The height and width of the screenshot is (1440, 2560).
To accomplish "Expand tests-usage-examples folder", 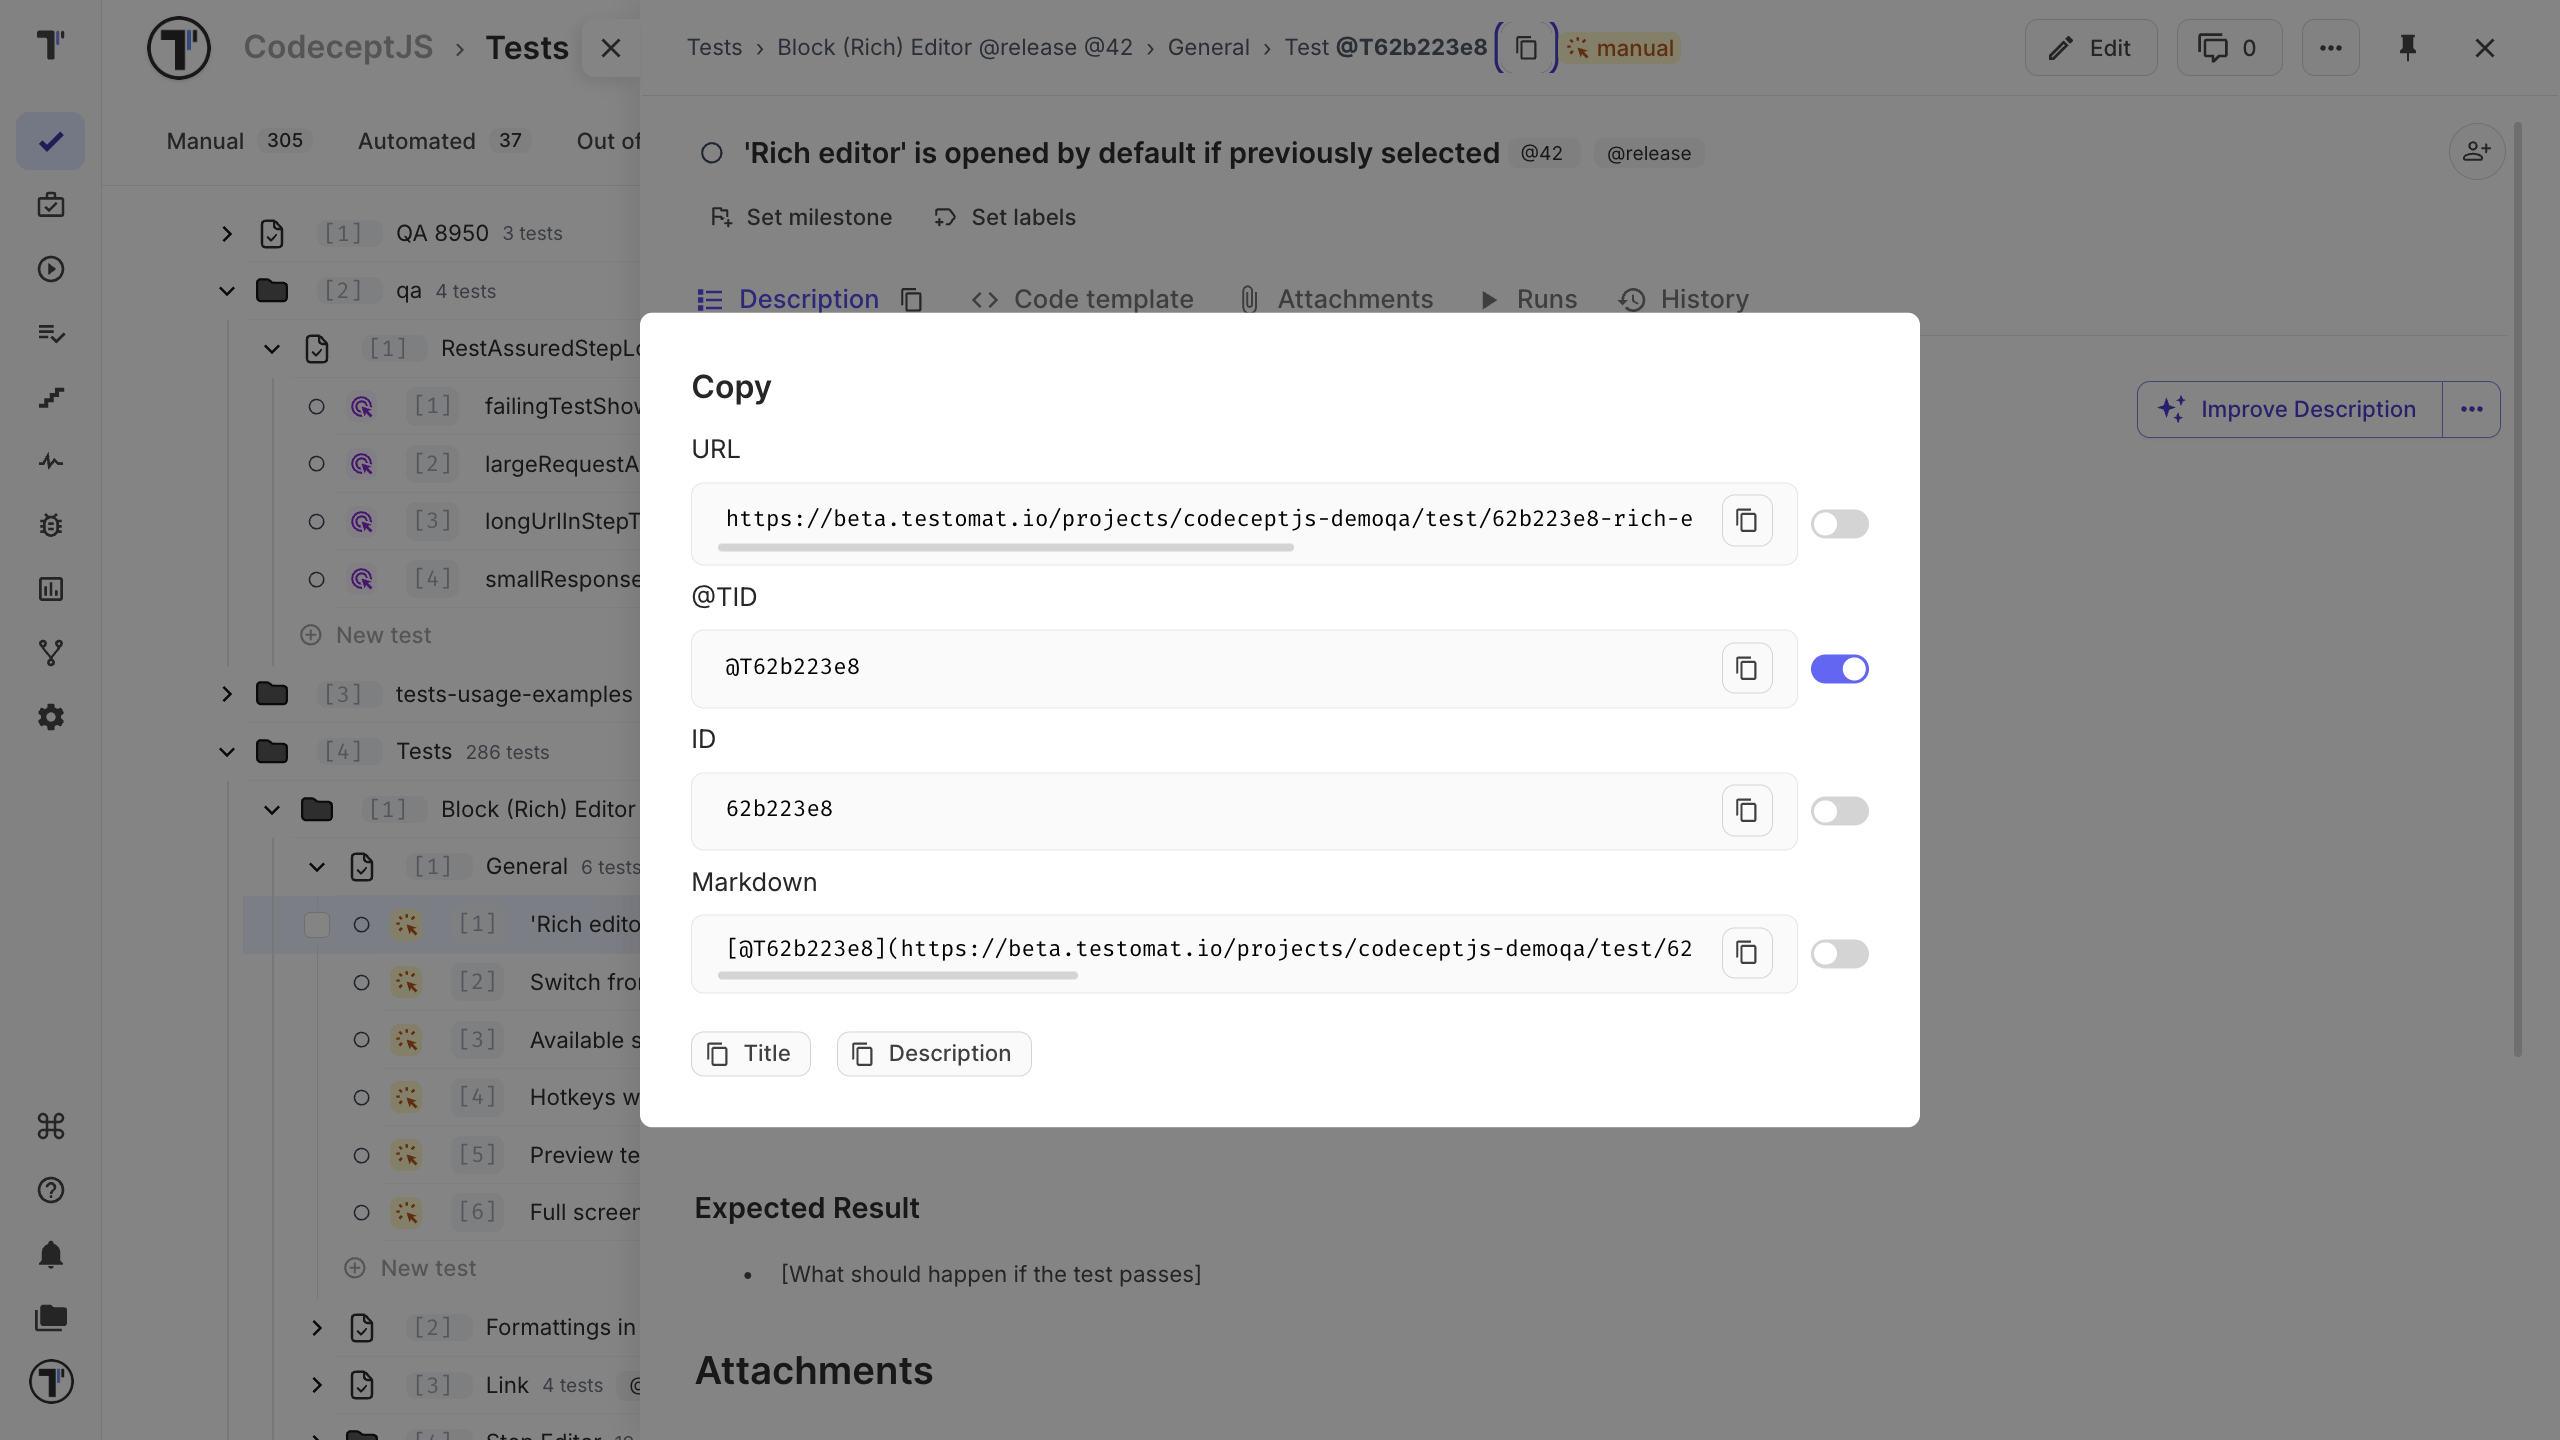I will tap(227, 694).
